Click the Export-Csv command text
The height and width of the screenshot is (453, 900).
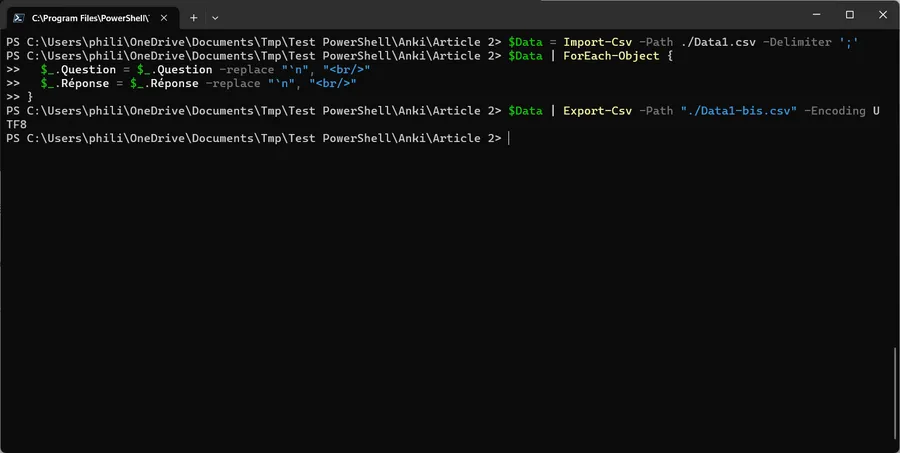[597, 110]
